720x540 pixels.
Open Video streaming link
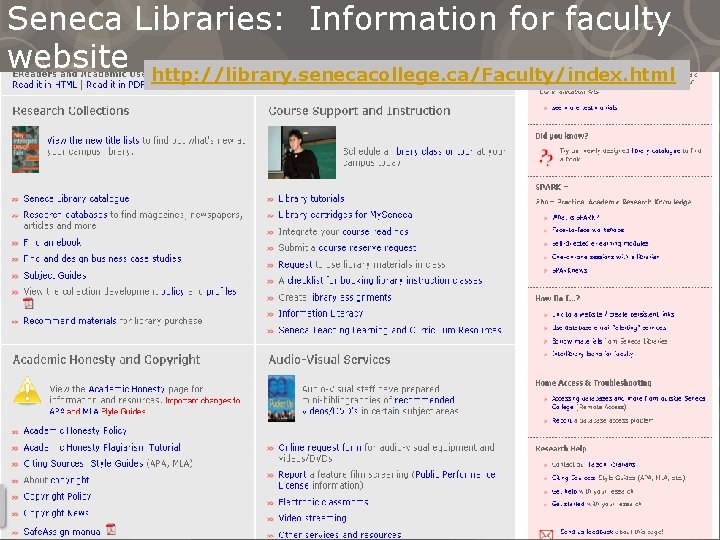(312, 518)
